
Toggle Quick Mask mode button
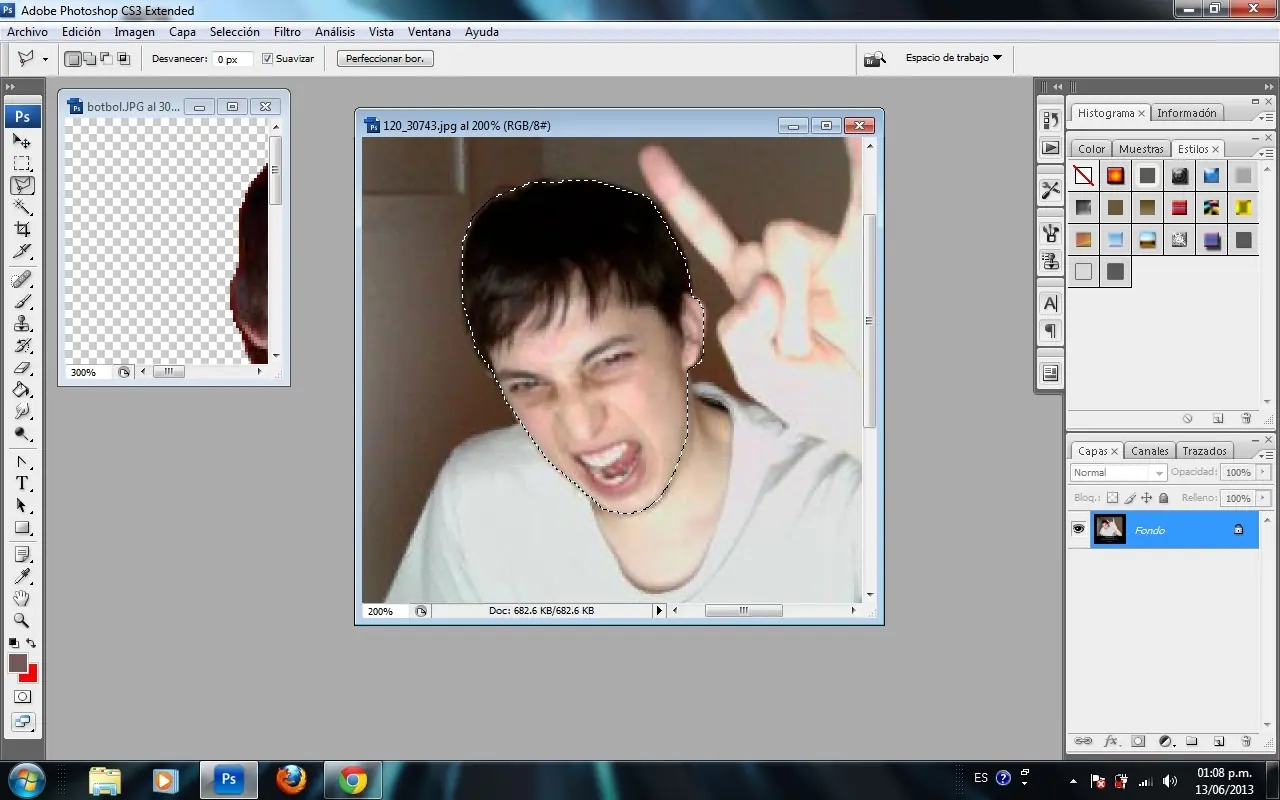(x=22, y=697)
